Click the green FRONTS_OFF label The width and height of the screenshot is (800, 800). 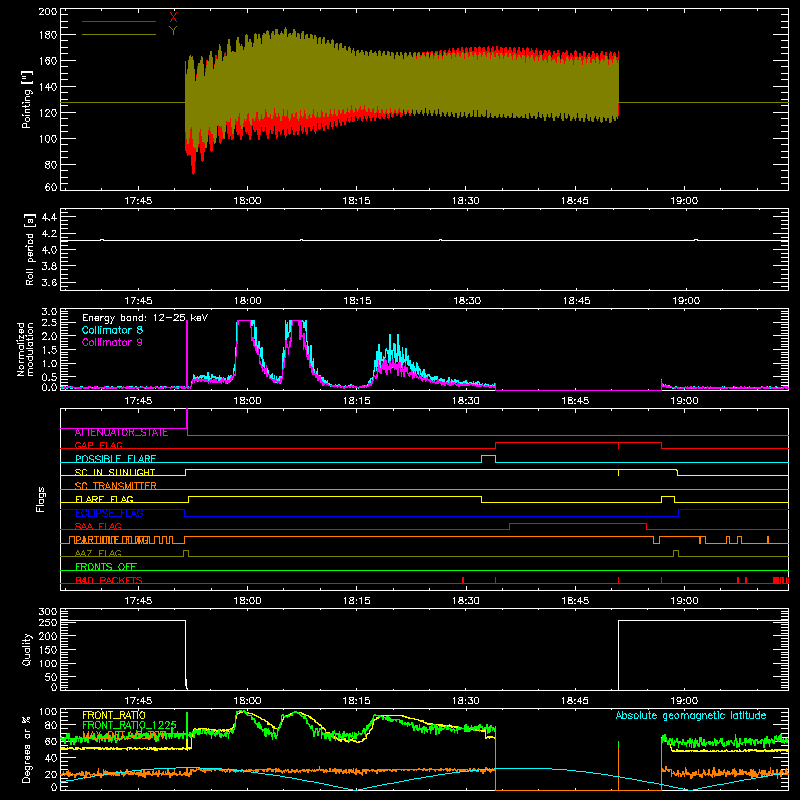pyautogui.click(x=106, y=566)
